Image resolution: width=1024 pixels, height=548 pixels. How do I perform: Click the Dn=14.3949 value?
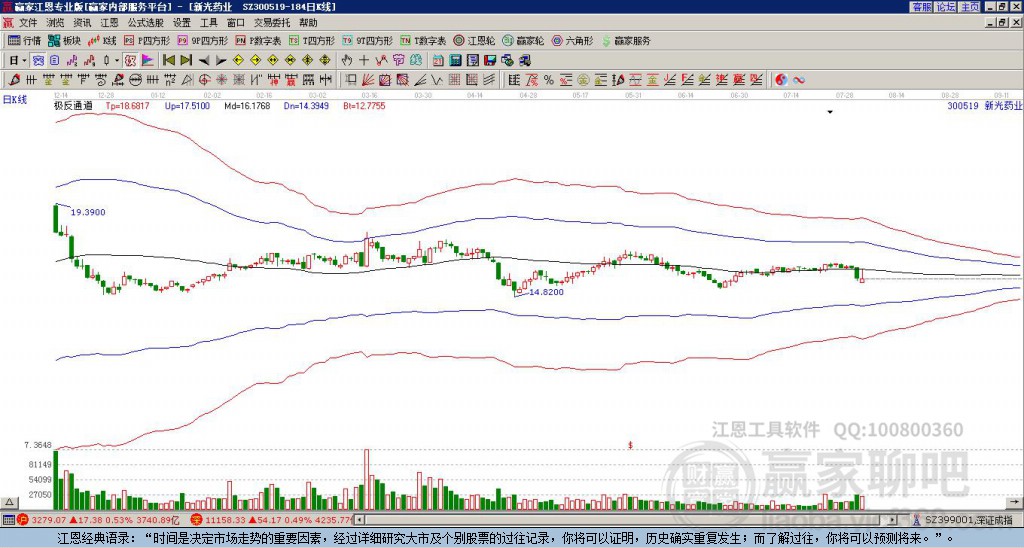click(x=307, y=105)
